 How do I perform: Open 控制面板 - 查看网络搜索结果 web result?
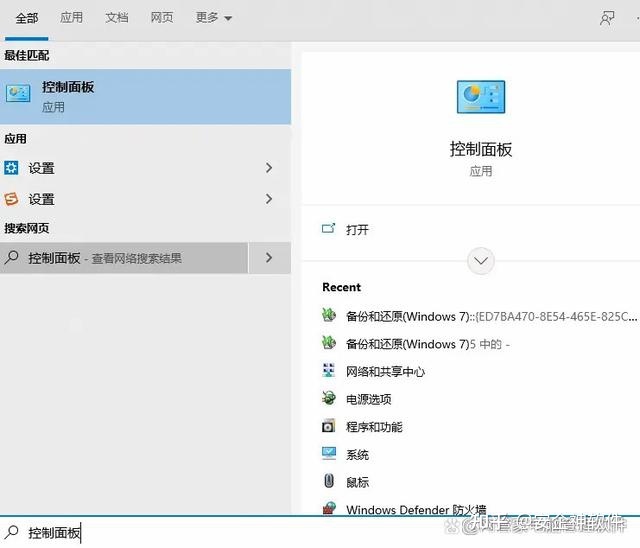point(124,257)
